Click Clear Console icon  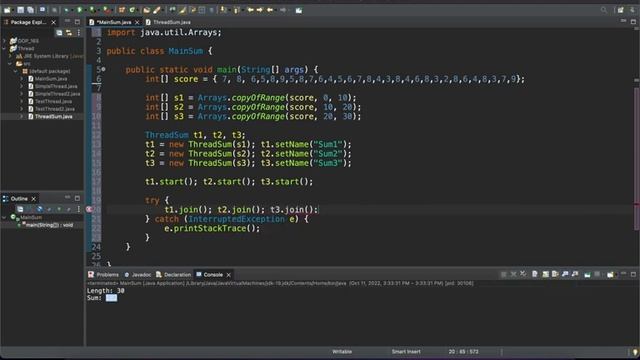point(535,274)
